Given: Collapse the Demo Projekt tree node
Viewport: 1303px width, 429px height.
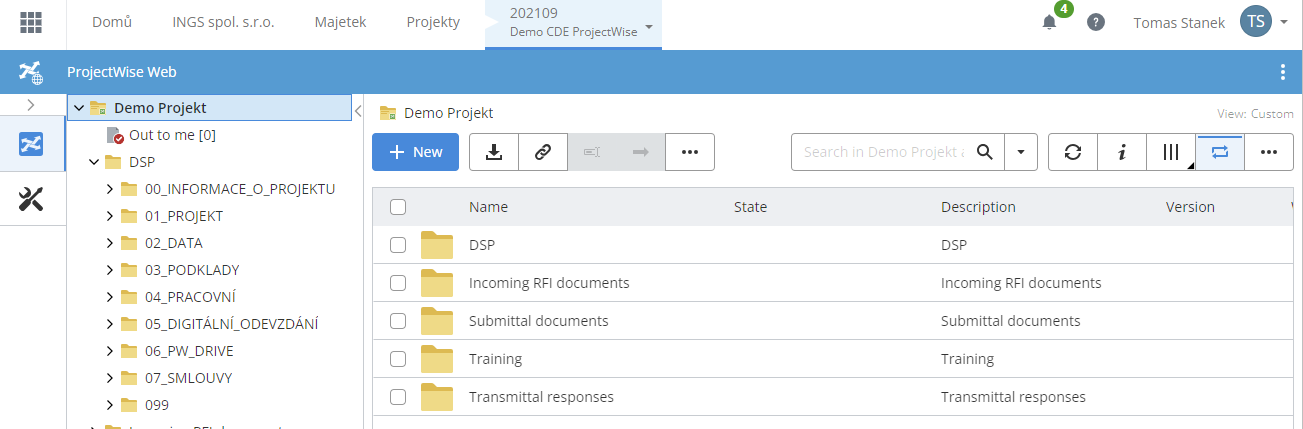Looking at the screenshot, I should 79,108.
